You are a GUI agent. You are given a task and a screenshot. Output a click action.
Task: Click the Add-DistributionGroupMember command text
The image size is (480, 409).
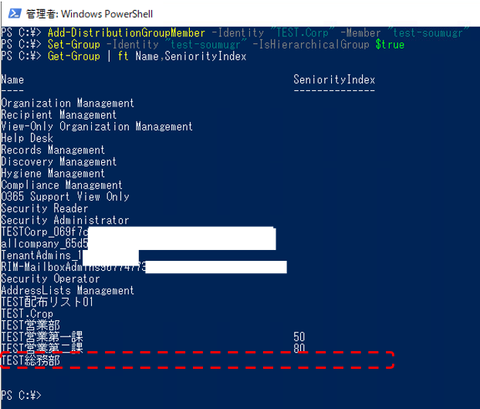coord(126,33)
